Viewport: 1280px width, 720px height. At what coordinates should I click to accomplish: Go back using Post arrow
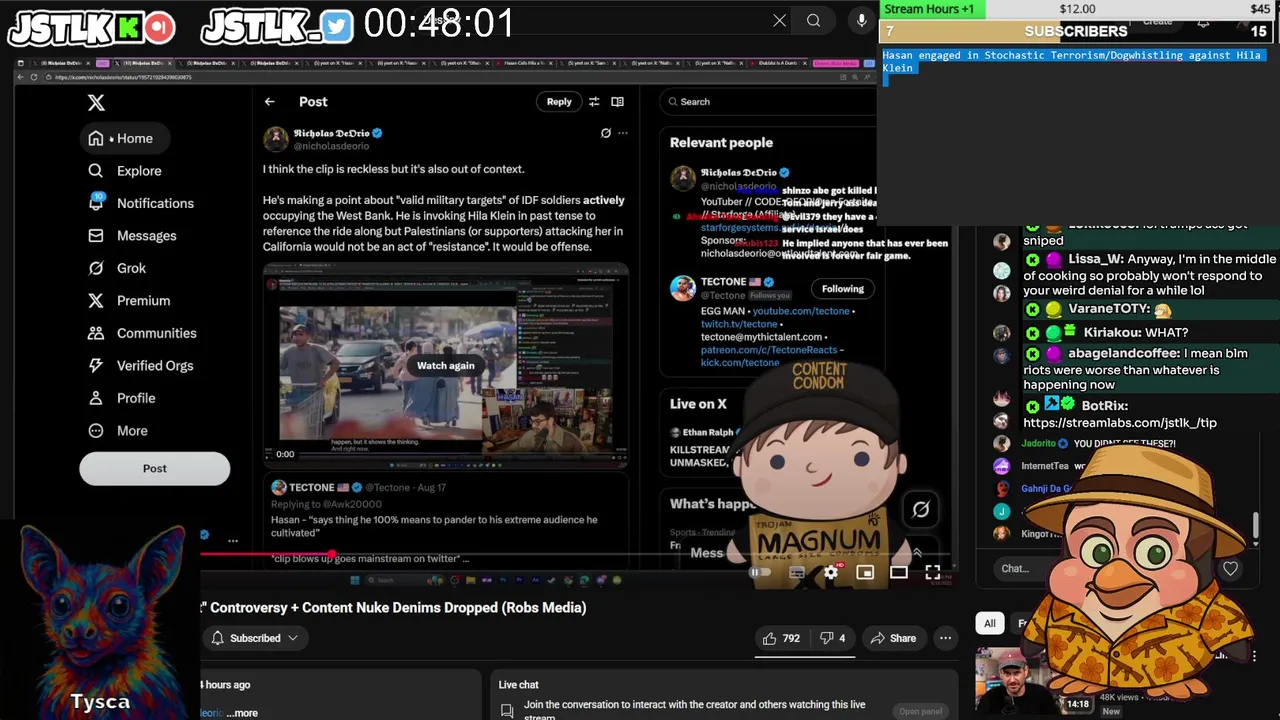269,102
